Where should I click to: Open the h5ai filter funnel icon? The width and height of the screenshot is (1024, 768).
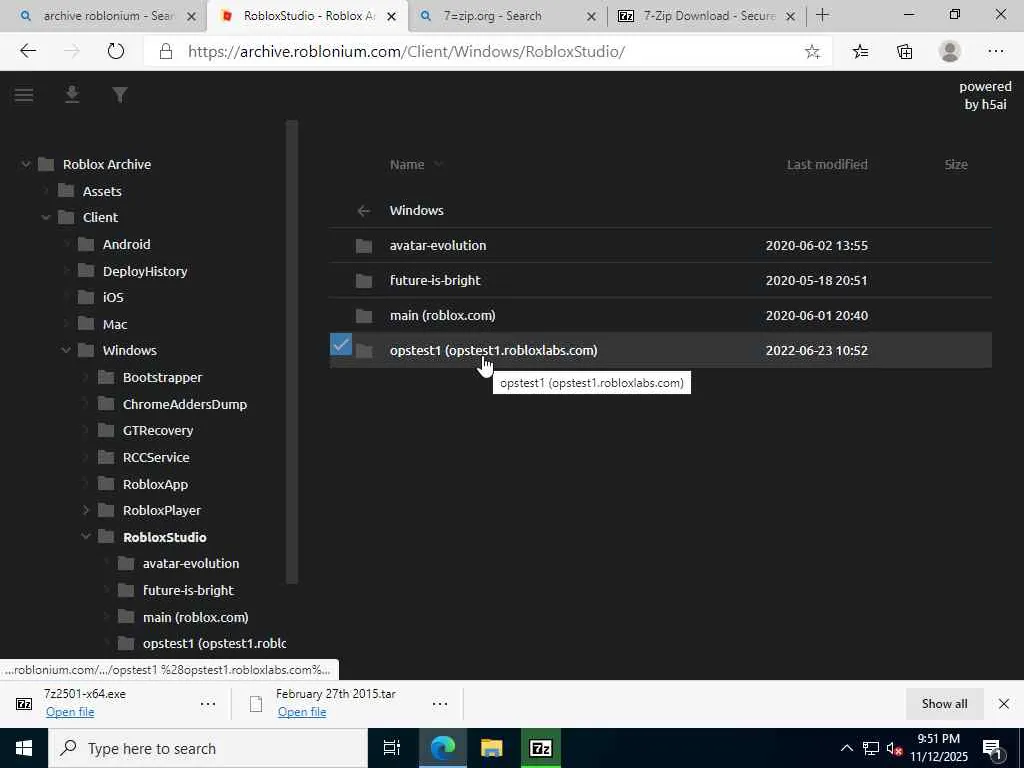[120, 95]
